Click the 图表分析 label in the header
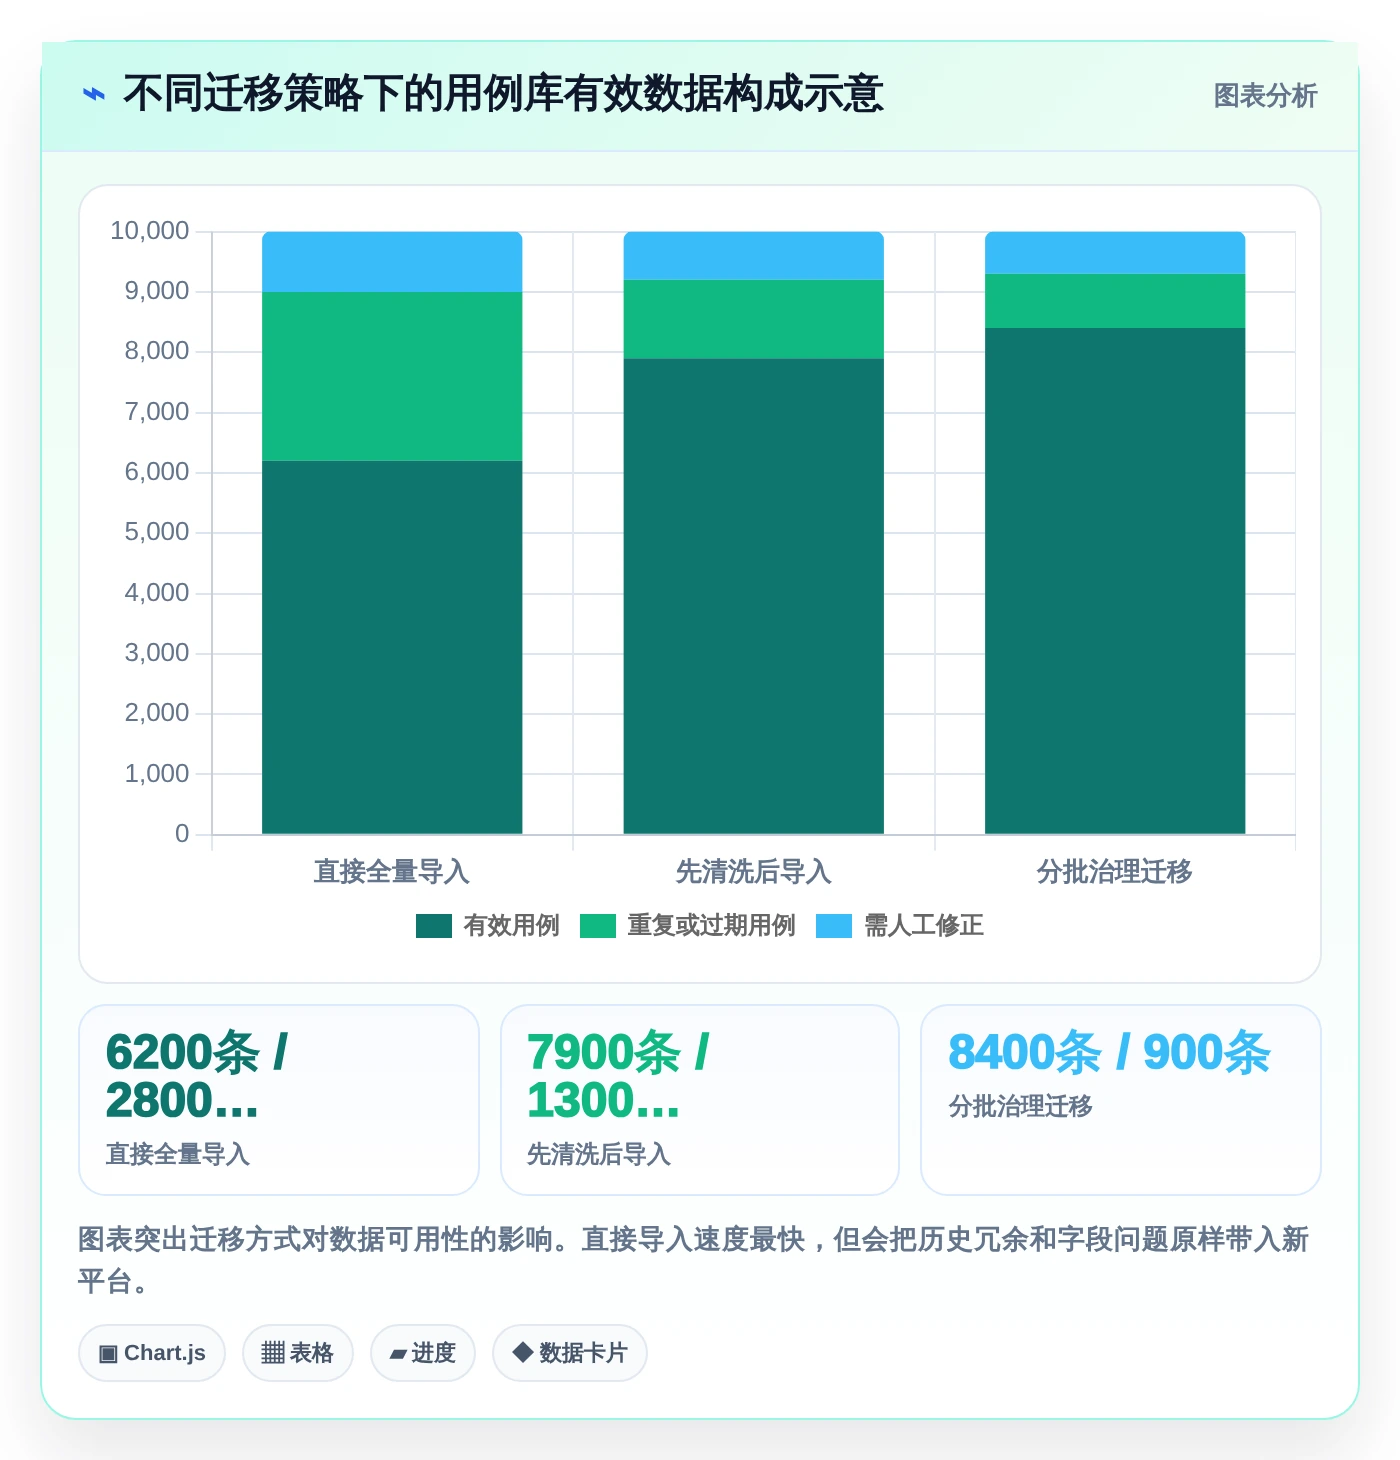This screenshot has width=1400, height=1460. (x=1265, y=96)
